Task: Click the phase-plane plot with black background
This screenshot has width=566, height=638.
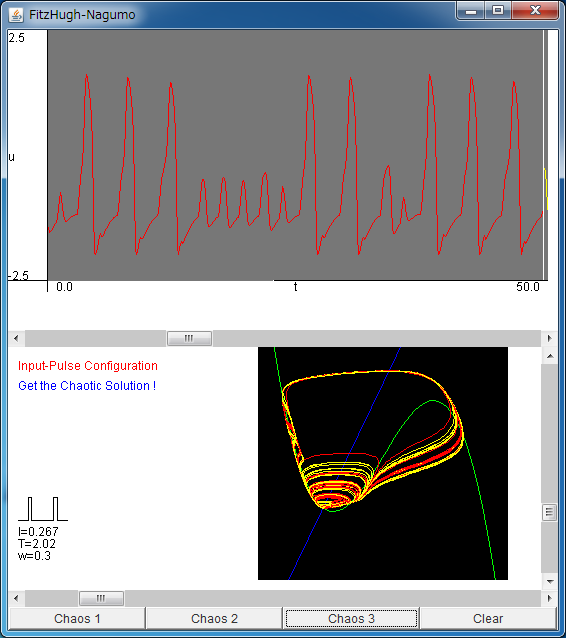Action: (x=382, y=463)
